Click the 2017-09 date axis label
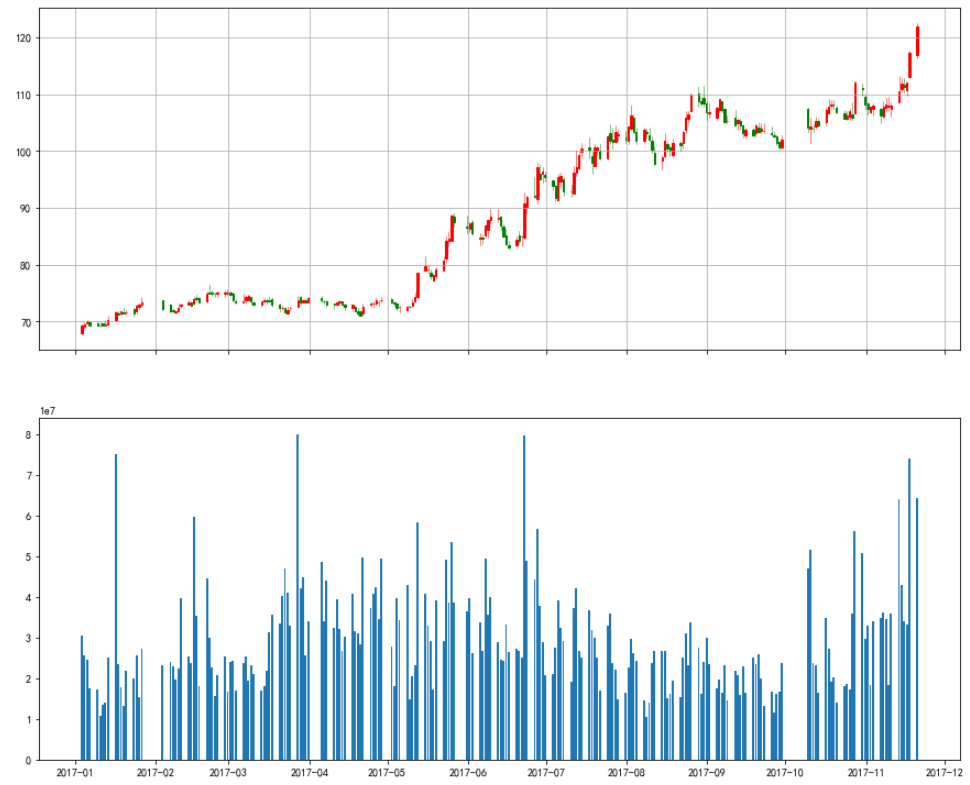Image resolution: width=970 pixels, height=785 pixels. (707, 773)
